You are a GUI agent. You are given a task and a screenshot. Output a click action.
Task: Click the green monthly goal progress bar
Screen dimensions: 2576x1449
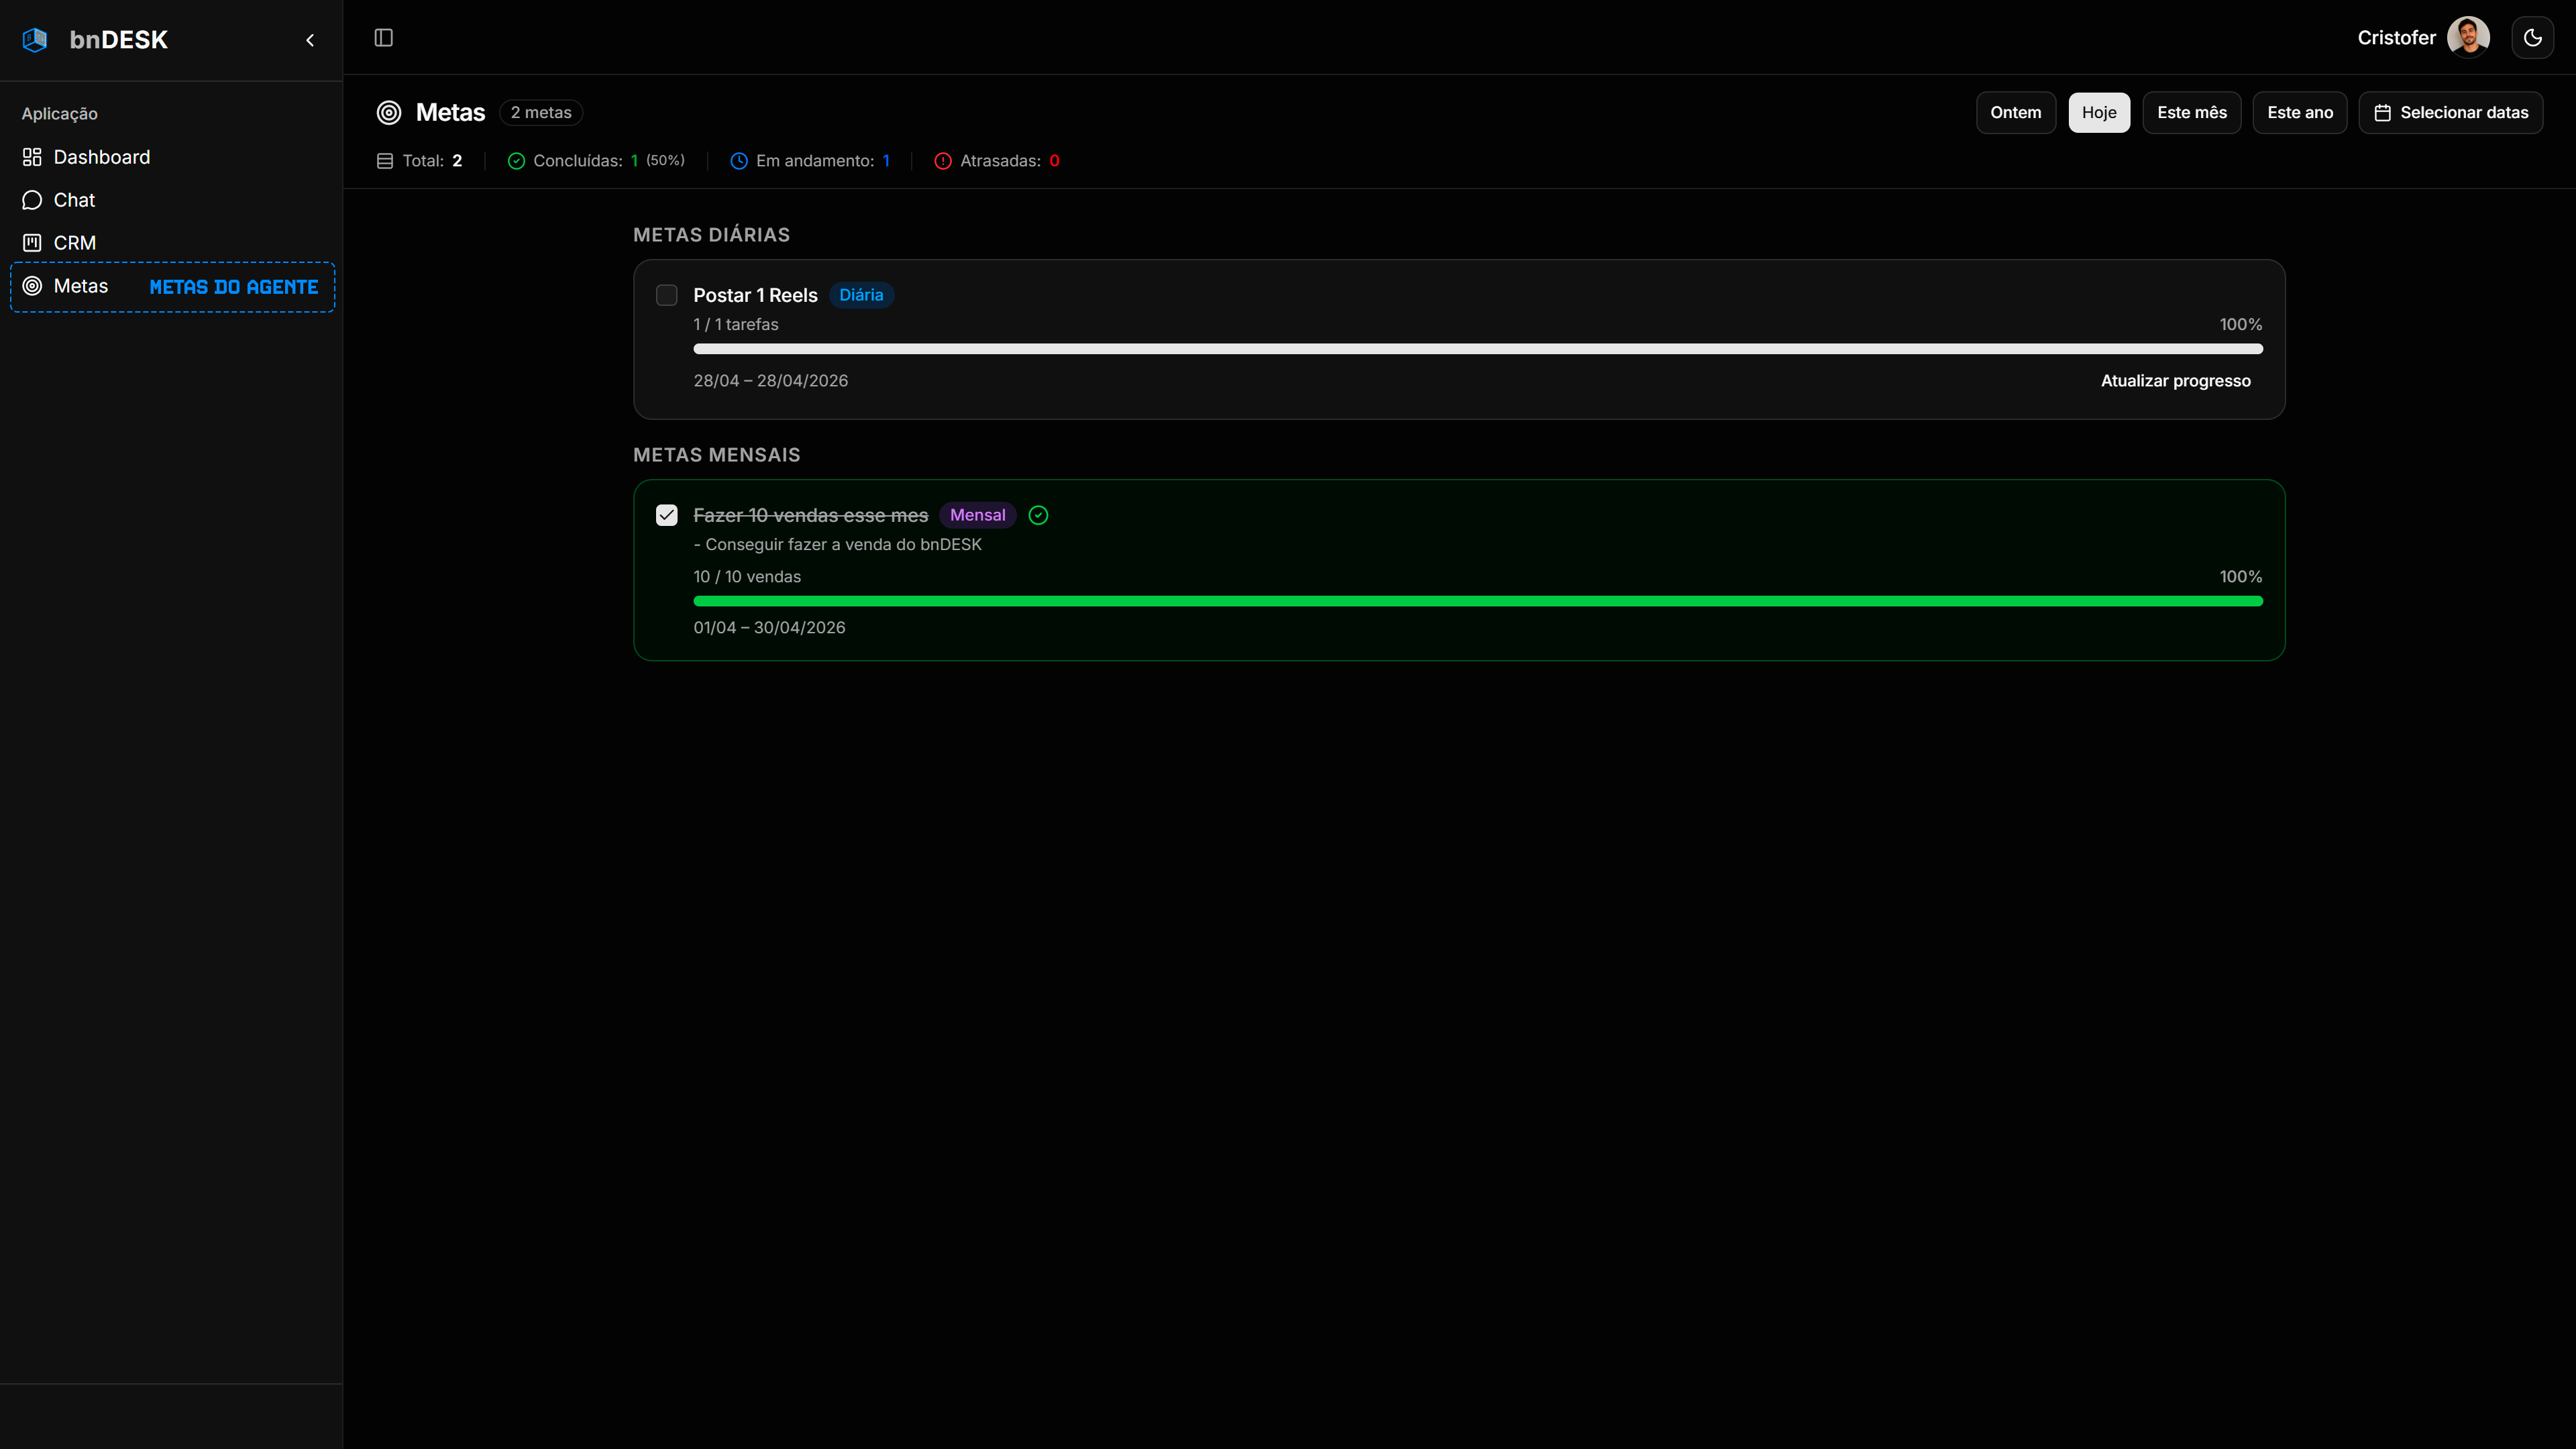pos(1477,601)
